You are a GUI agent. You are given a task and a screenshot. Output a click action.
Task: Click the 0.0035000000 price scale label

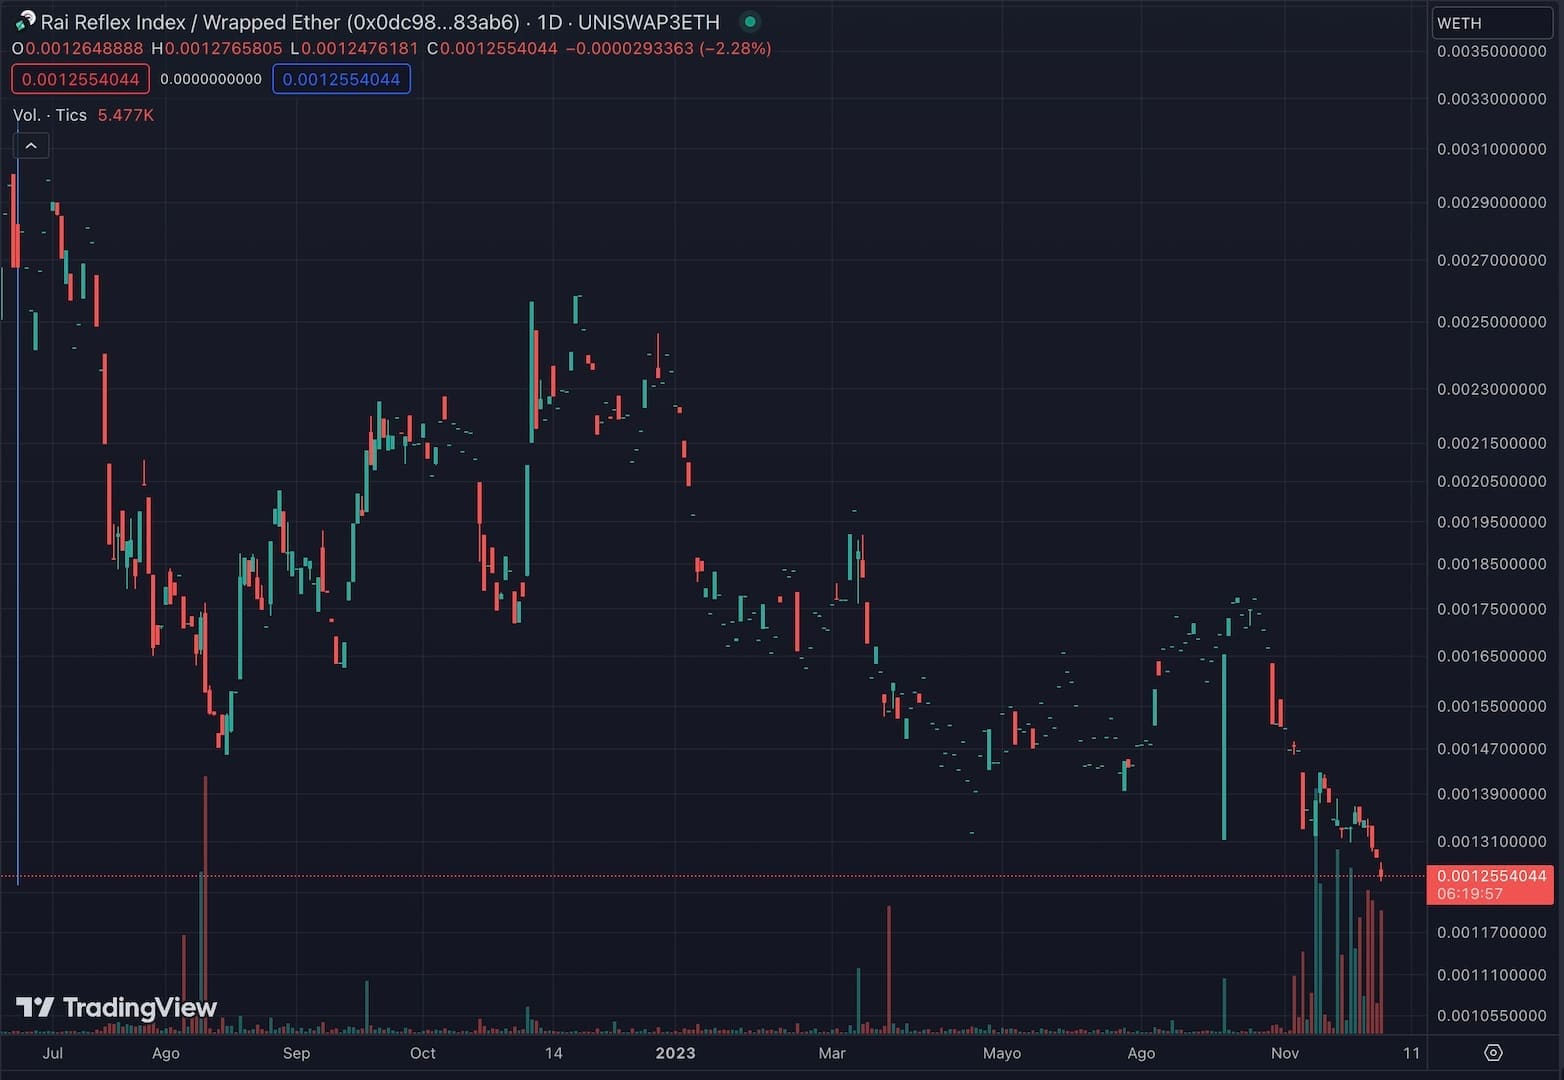tap(1491, 51)
